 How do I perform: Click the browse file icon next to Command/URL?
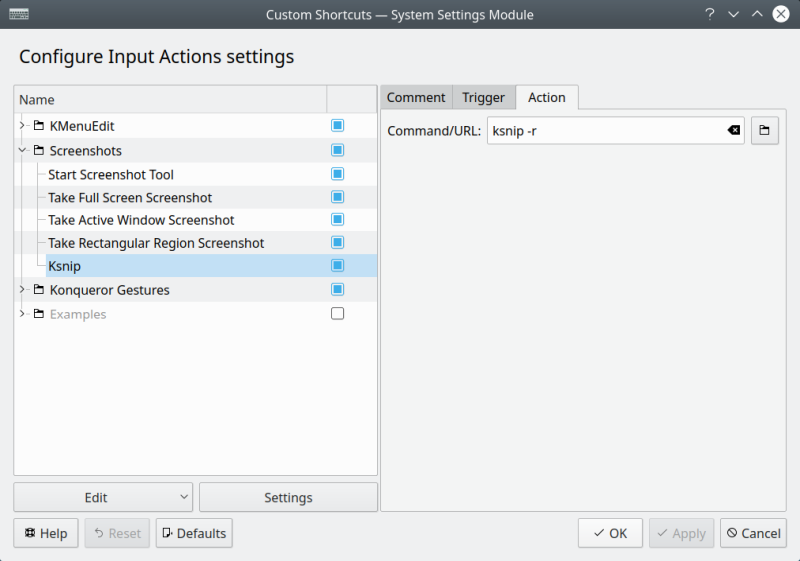764,131
